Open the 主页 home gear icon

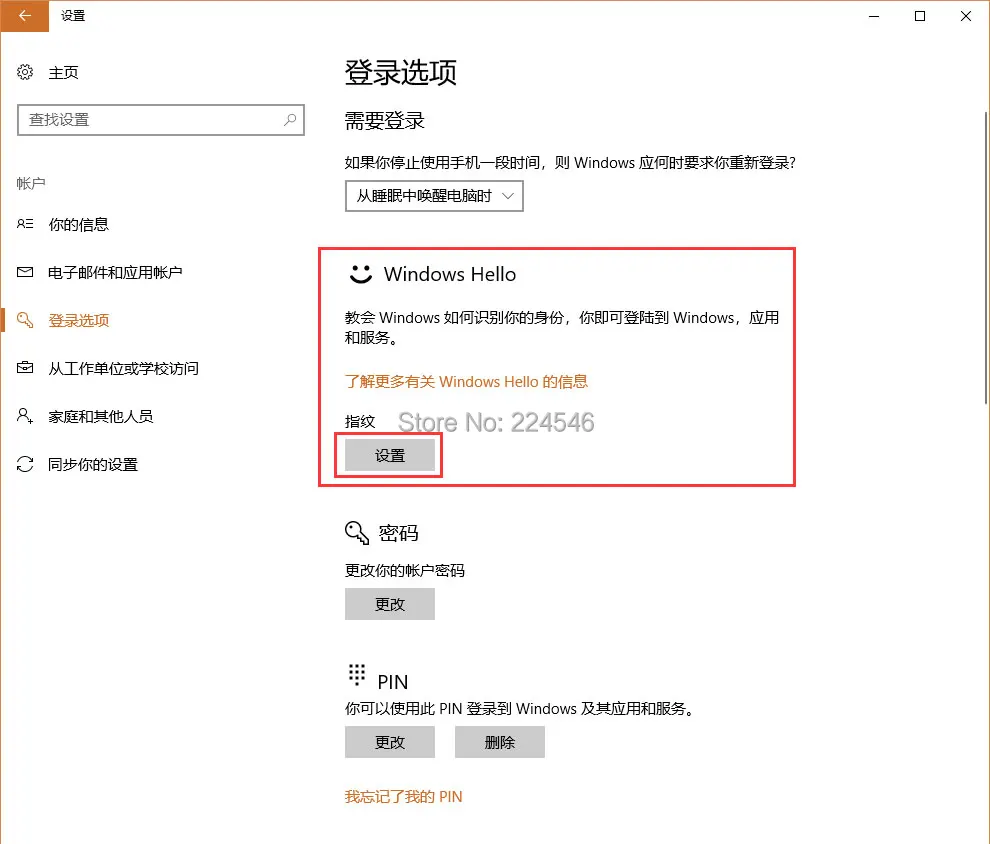(25, 72)
